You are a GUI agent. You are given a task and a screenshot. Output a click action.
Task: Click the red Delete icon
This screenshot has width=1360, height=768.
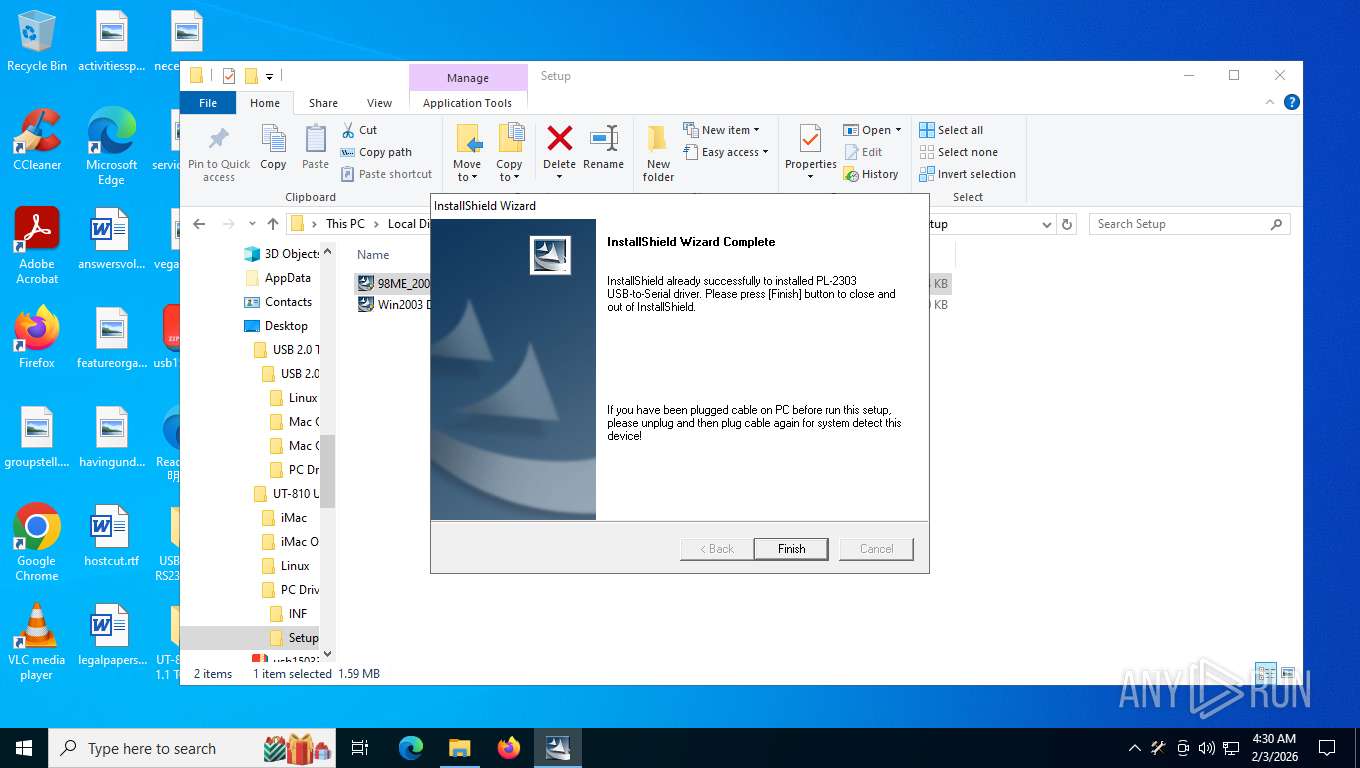pyautogui.click(x=560, y=138)
